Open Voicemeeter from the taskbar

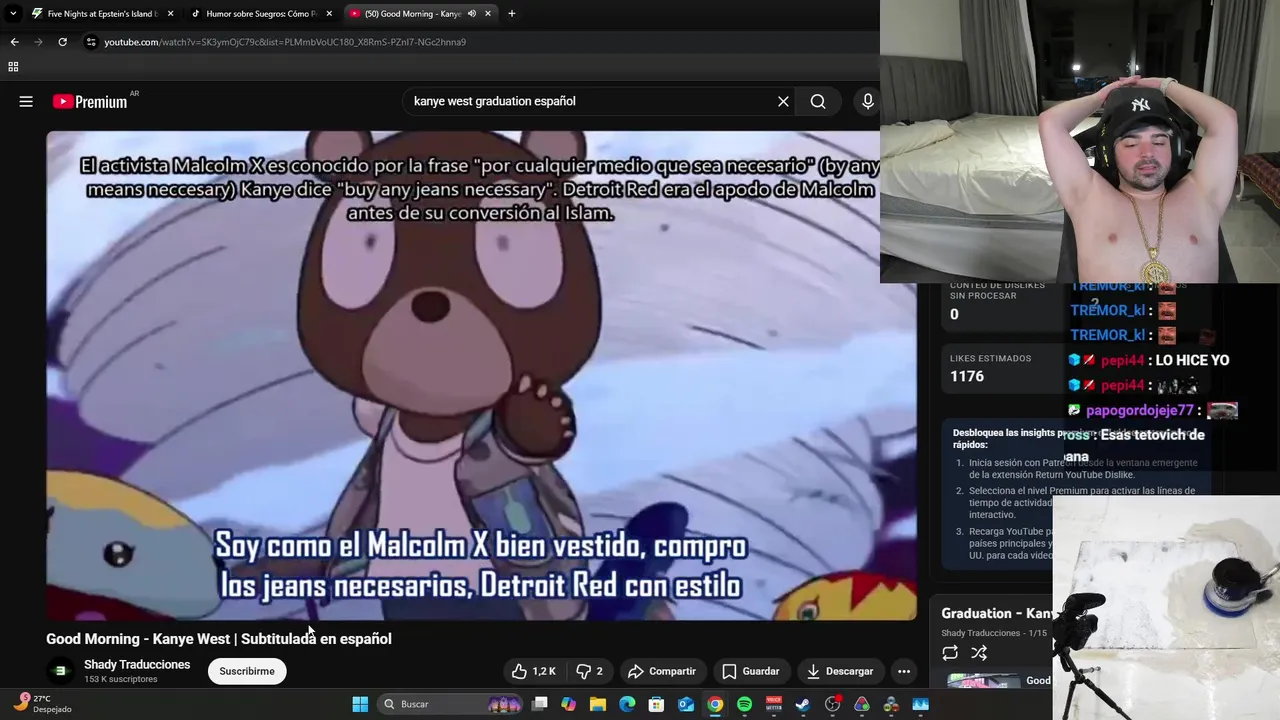click(774, 704)
